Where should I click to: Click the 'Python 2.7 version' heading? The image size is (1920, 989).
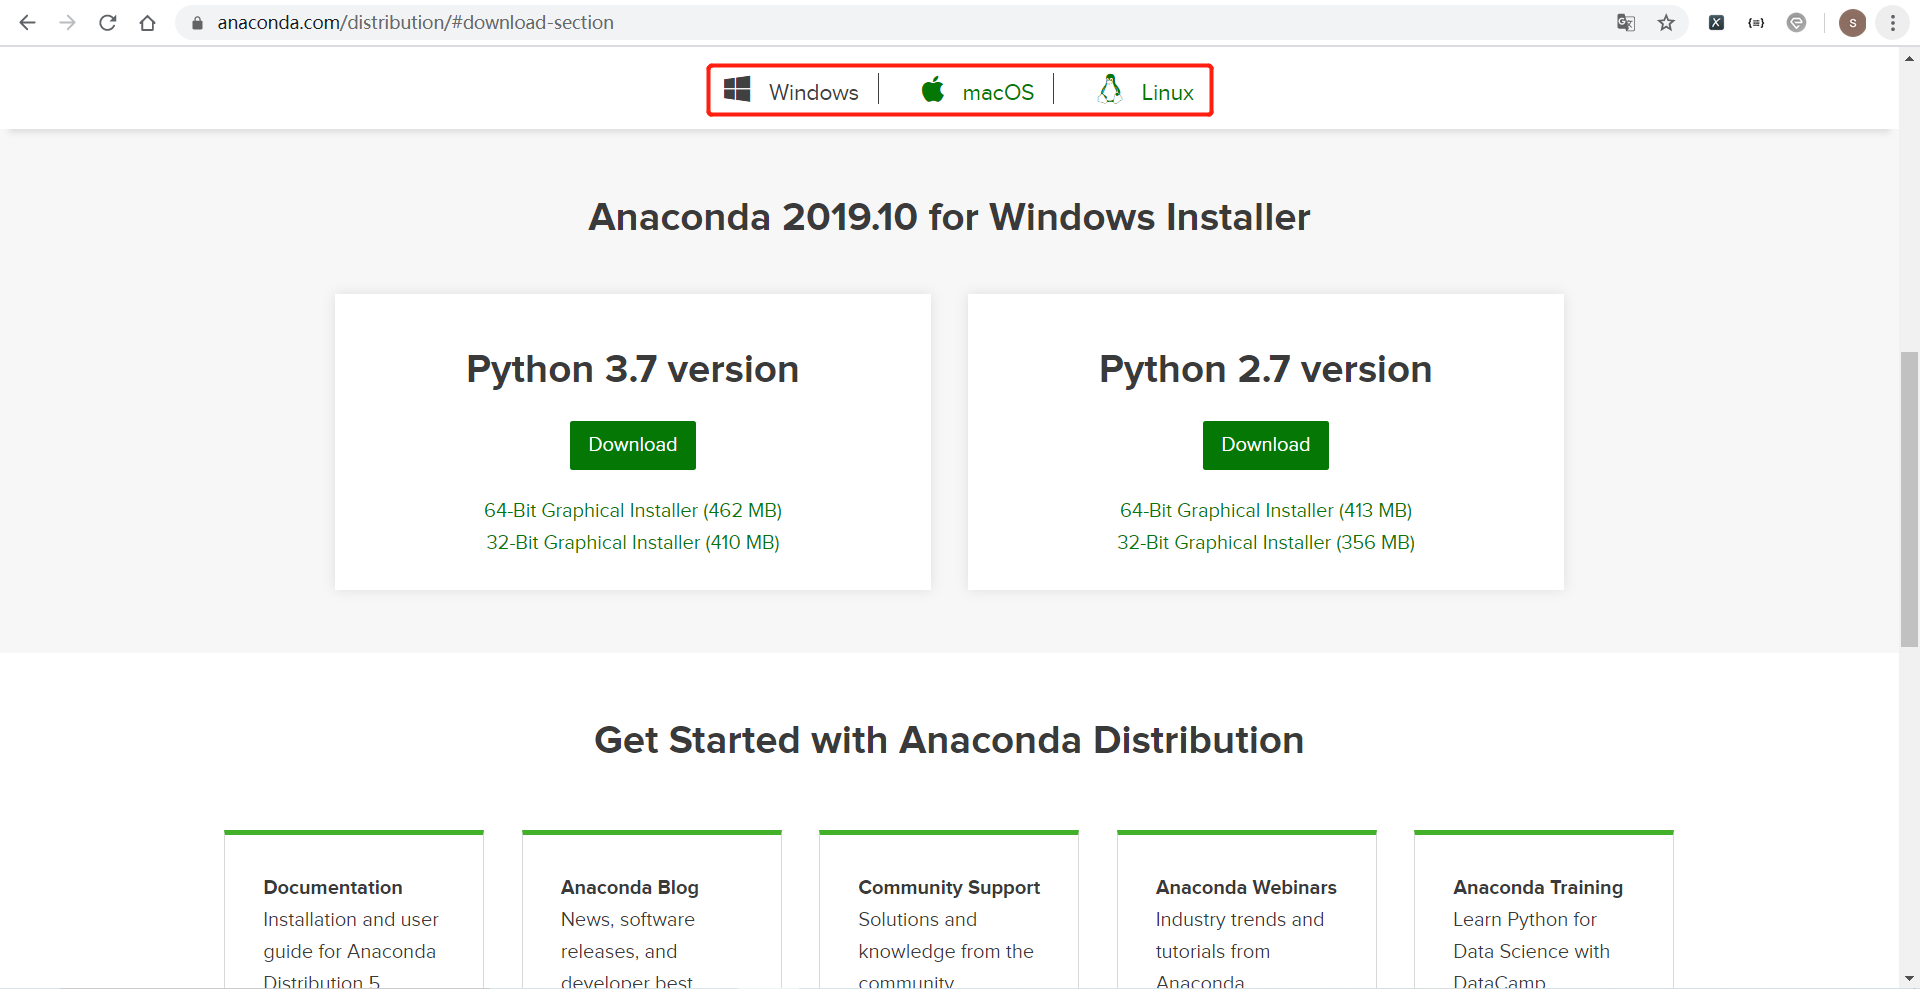coord(1266,370)
